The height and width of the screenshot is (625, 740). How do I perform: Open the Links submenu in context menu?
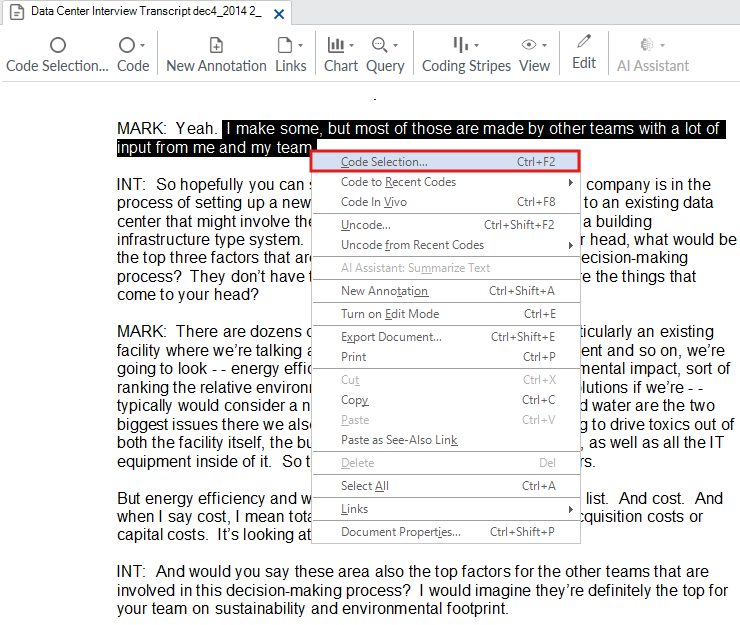445,509
